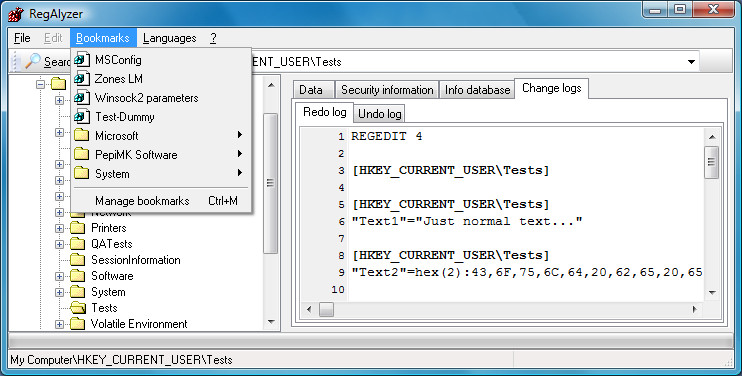This screenshot has height=376, width=742.
Task: Open the Languages menu
Action: click(x=169, y=38)
